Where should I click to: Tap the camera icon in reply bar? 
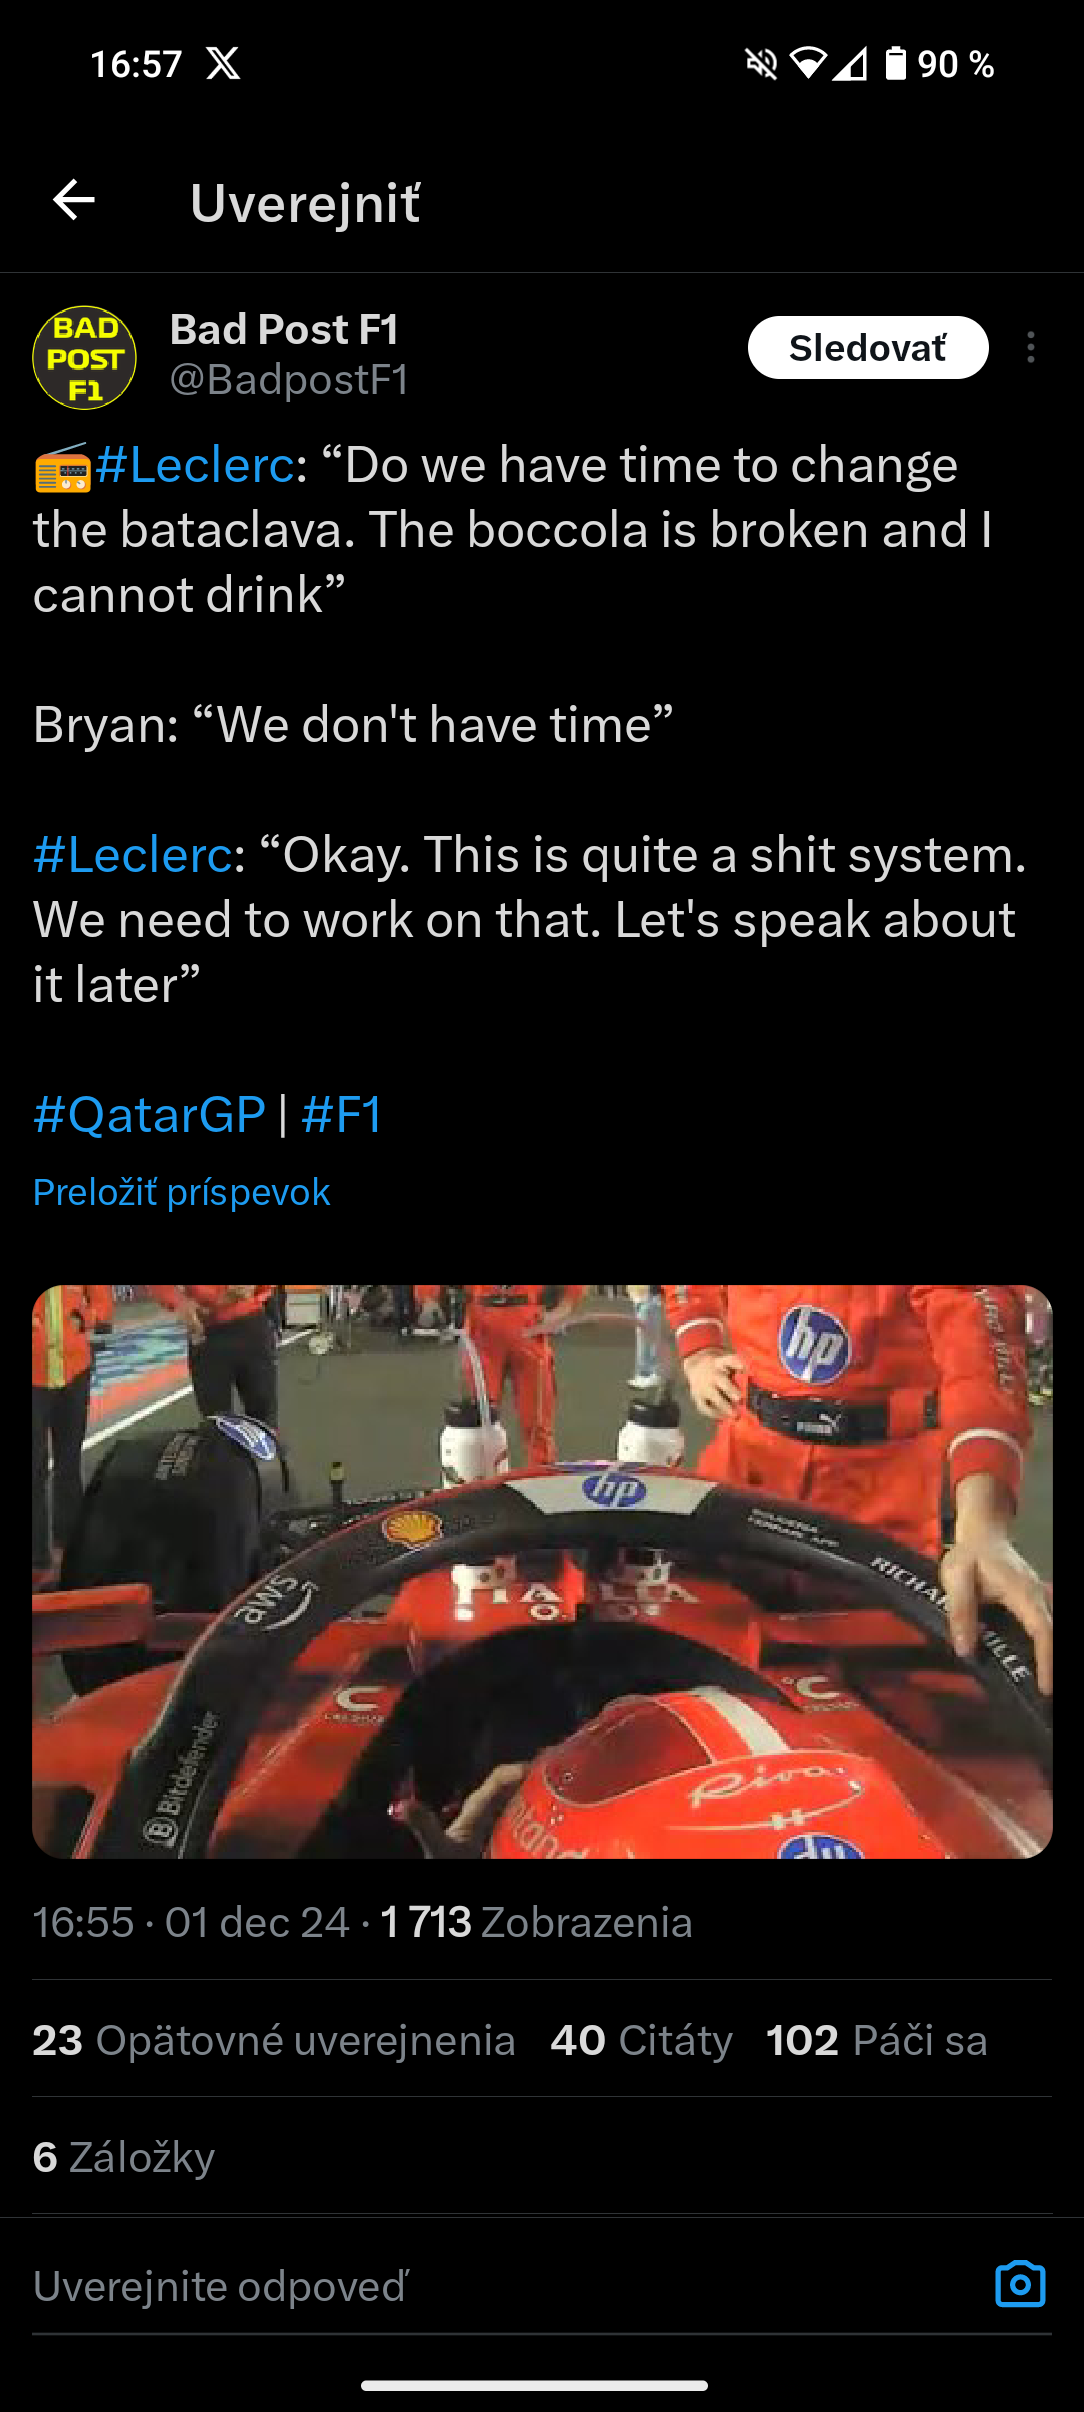pyautogui.click(x=1020, y=2284)
